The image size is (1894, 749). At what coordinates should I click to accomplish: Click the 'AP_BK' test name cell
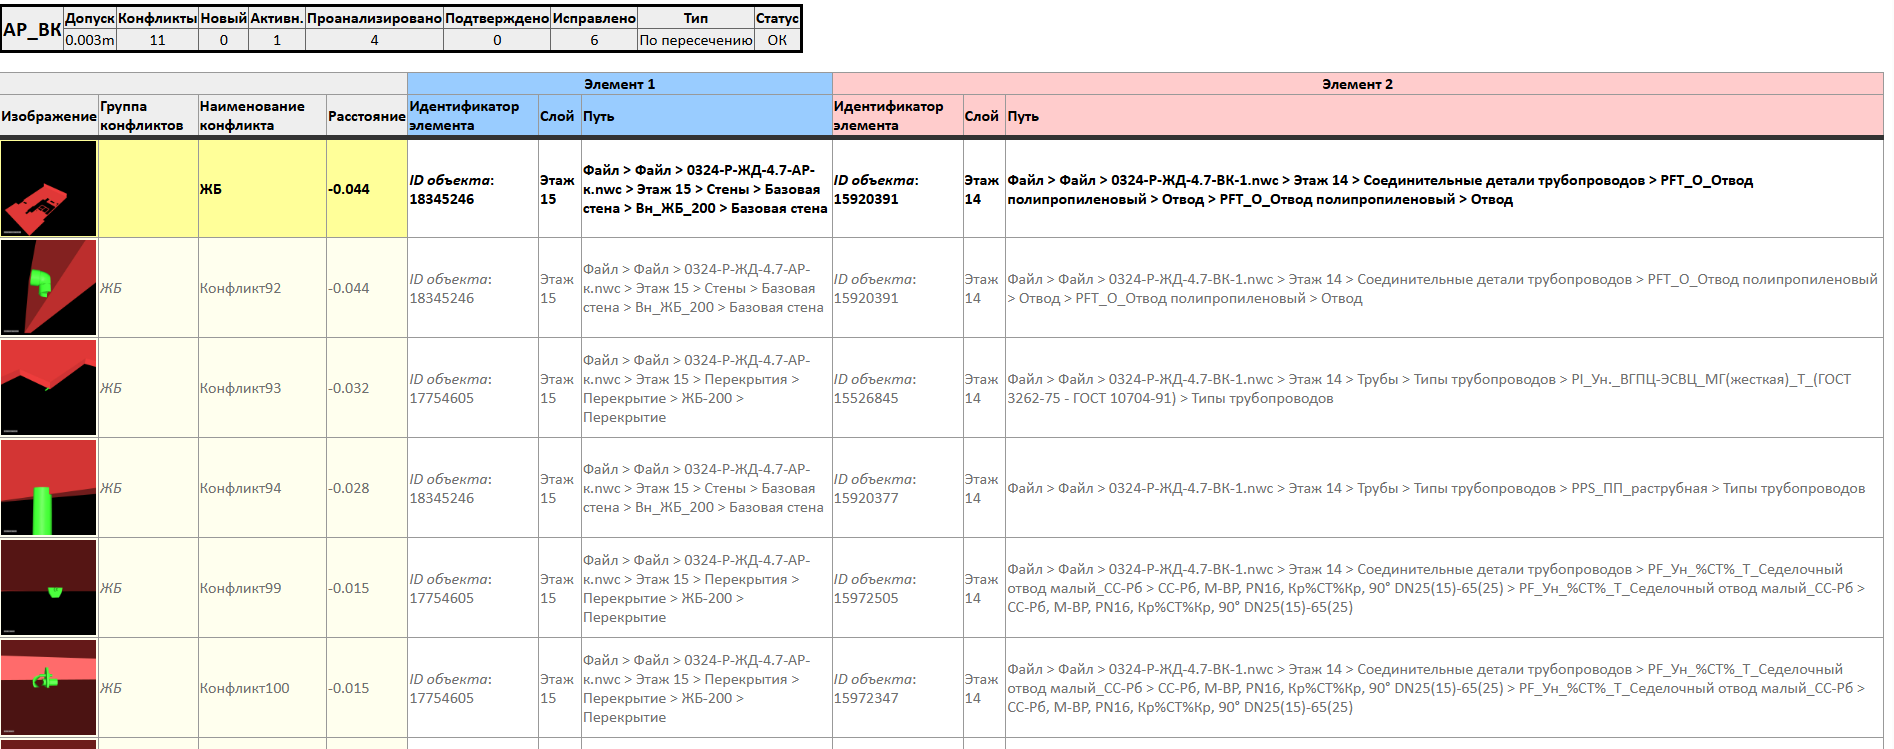pos(32,29)
